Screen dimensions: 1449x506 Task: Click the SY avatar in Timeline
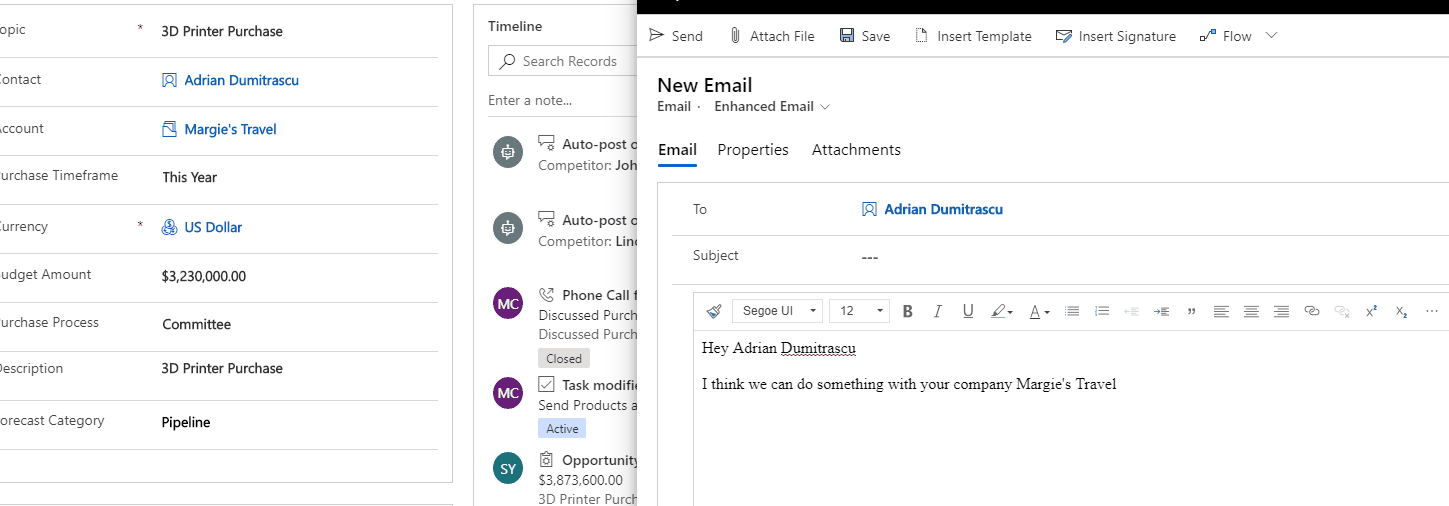click(x=508, y=468)
